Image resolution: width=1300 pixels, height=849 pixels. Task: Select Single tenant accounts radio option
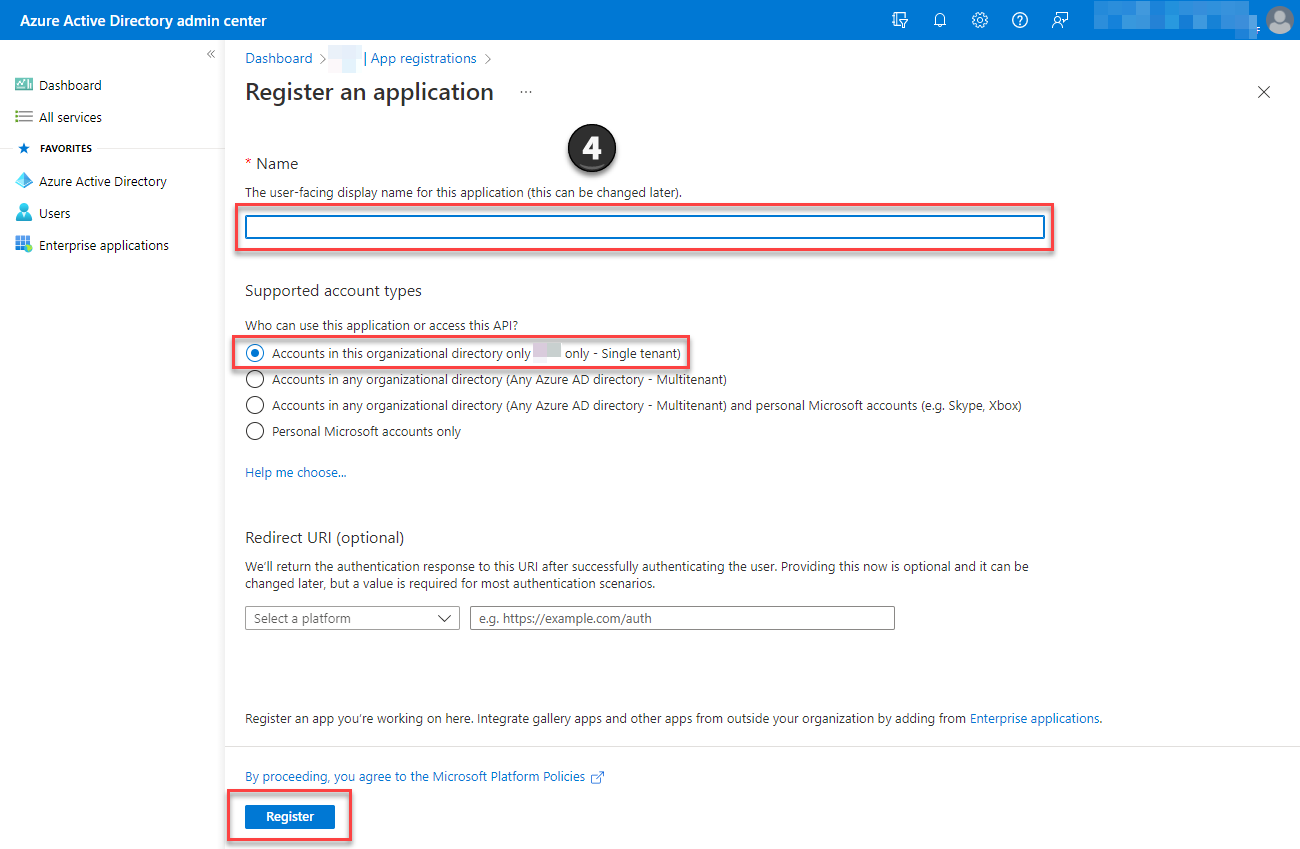(x=255, y=353)
